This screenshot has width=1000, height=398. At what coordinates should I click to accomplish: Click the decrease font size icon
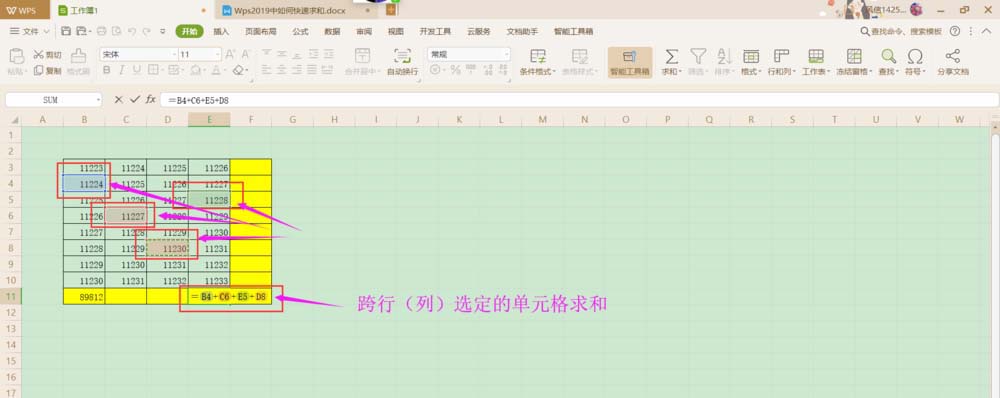coord(246,55)
